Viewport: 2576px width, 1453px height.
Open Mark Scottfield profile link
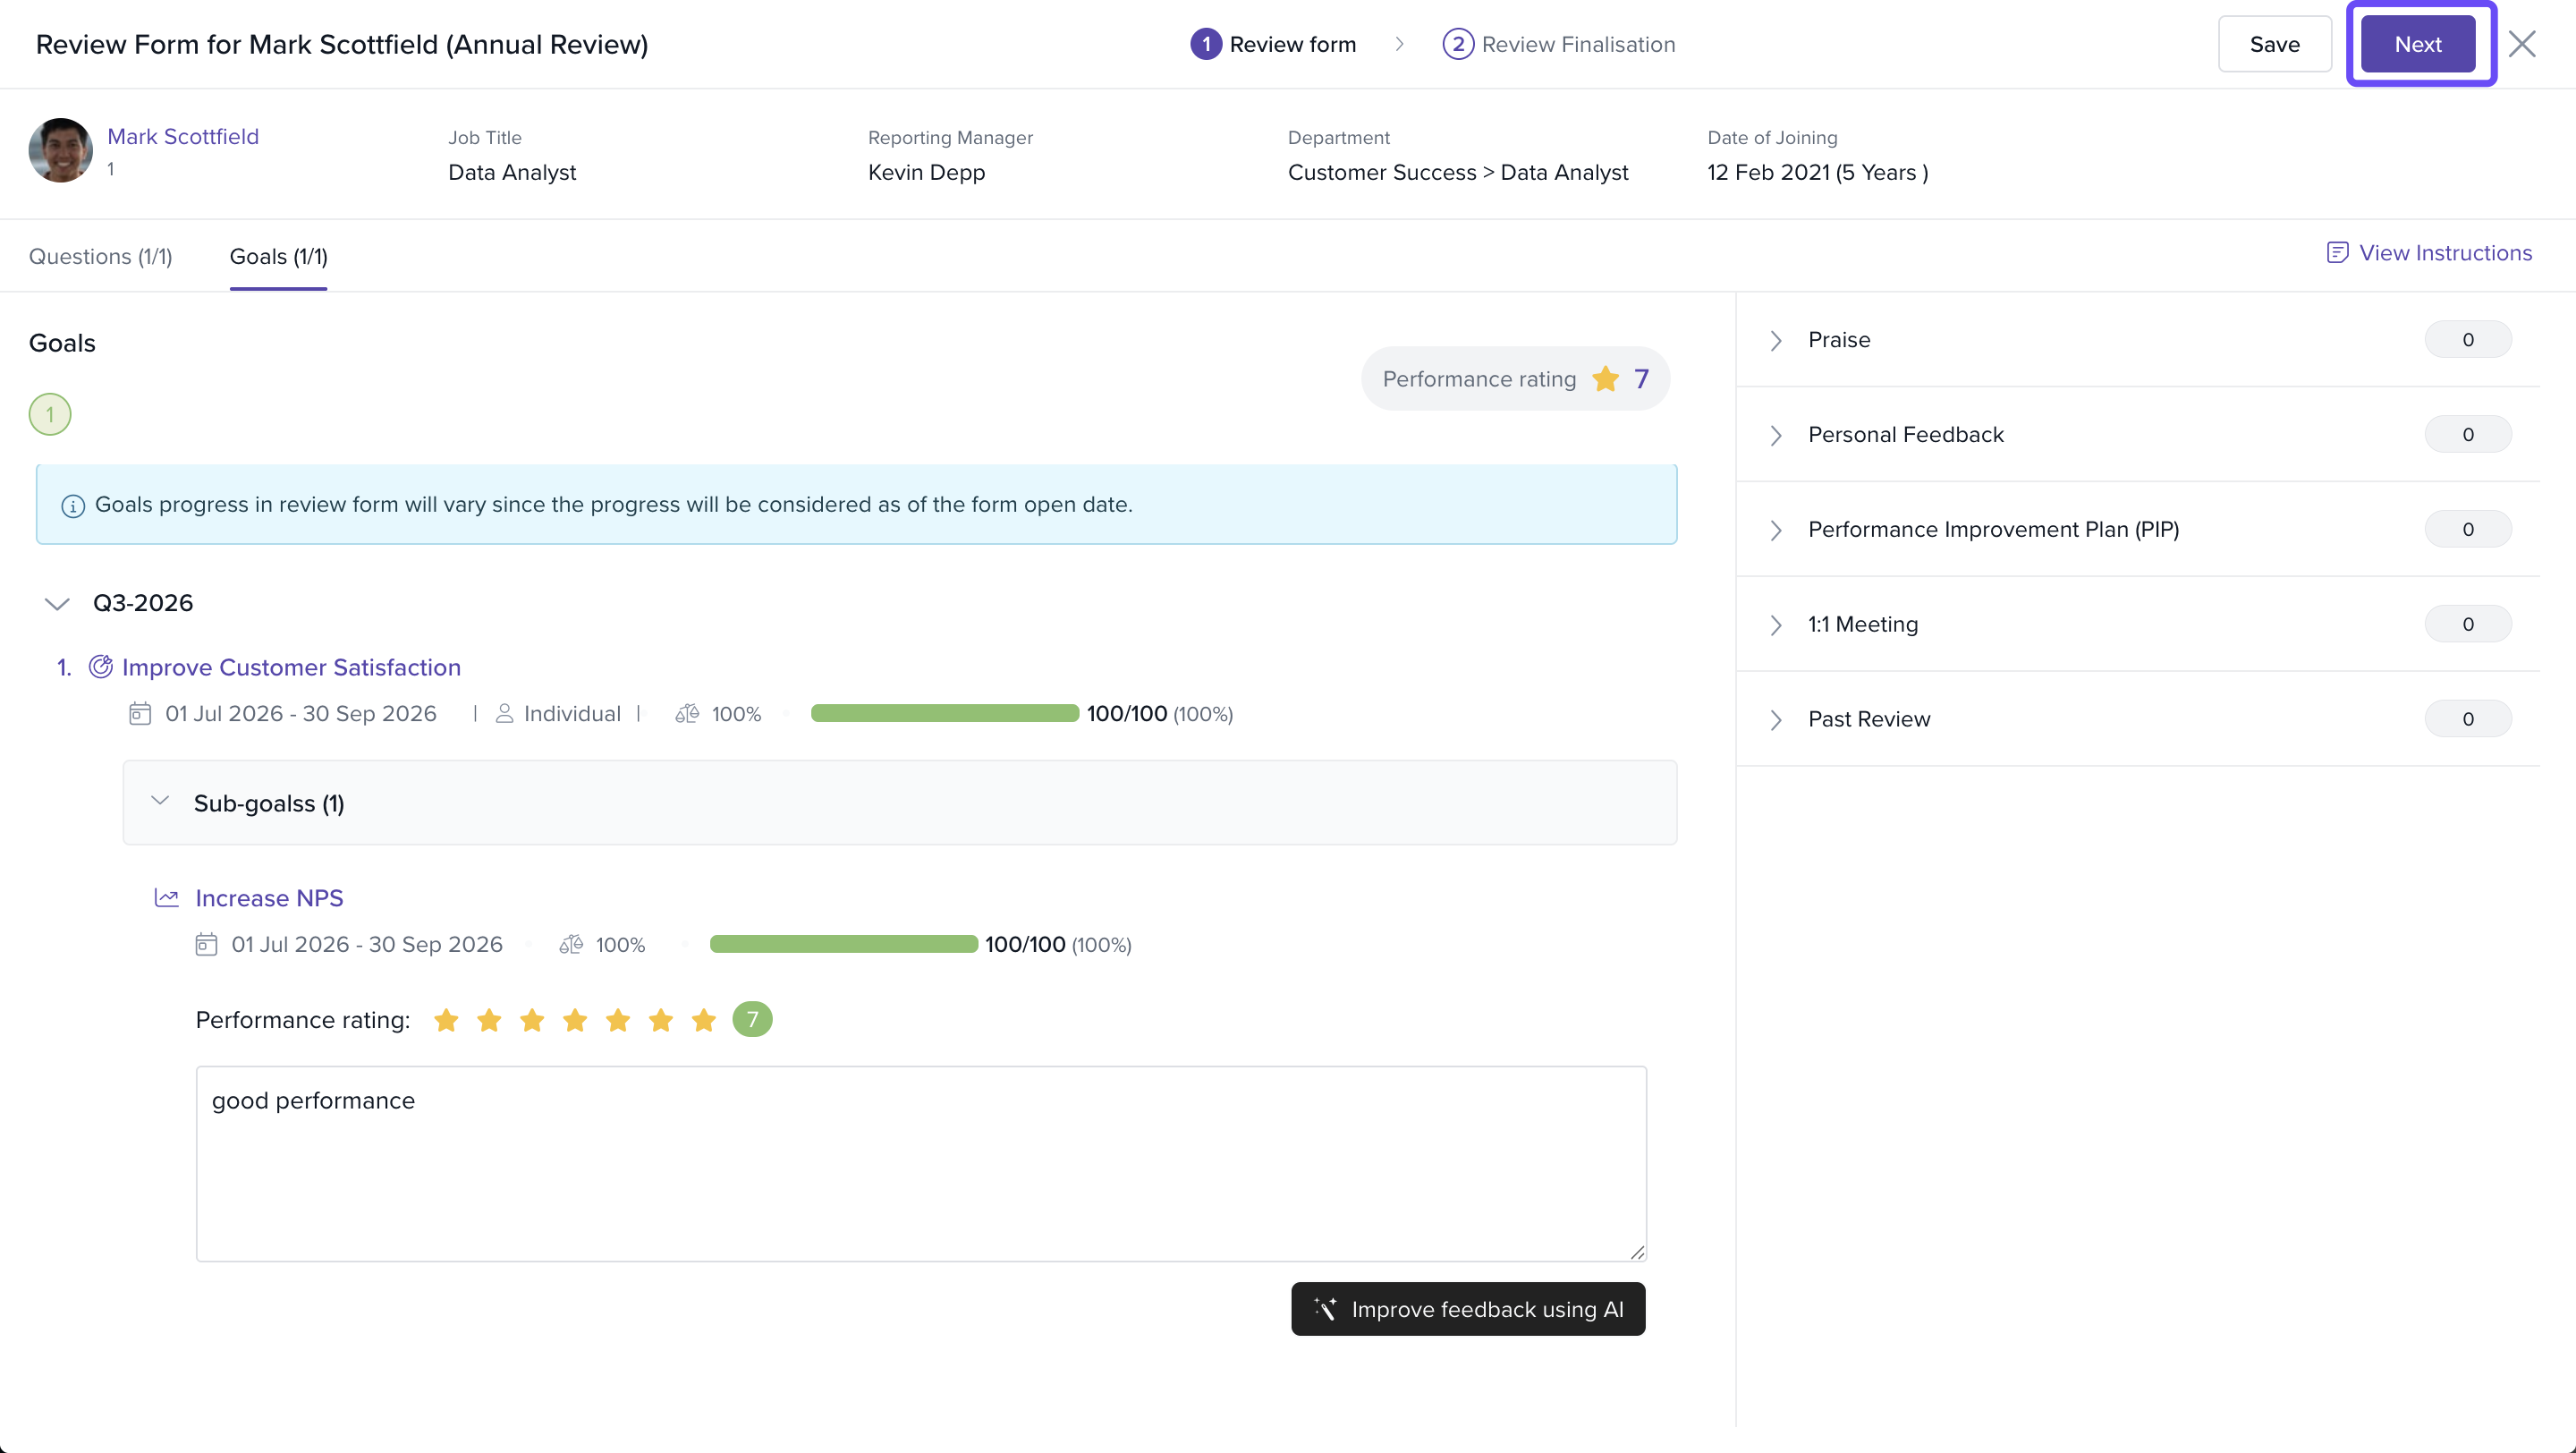tap(183, 137)
